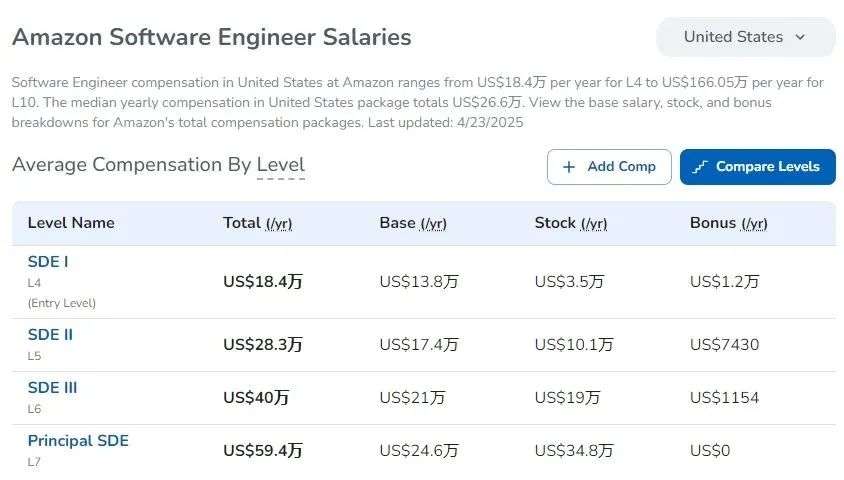Click the Stock (/yr) column header
This screenshot has width=844, height=480.
pyautogui.click(x=571, y=223)
